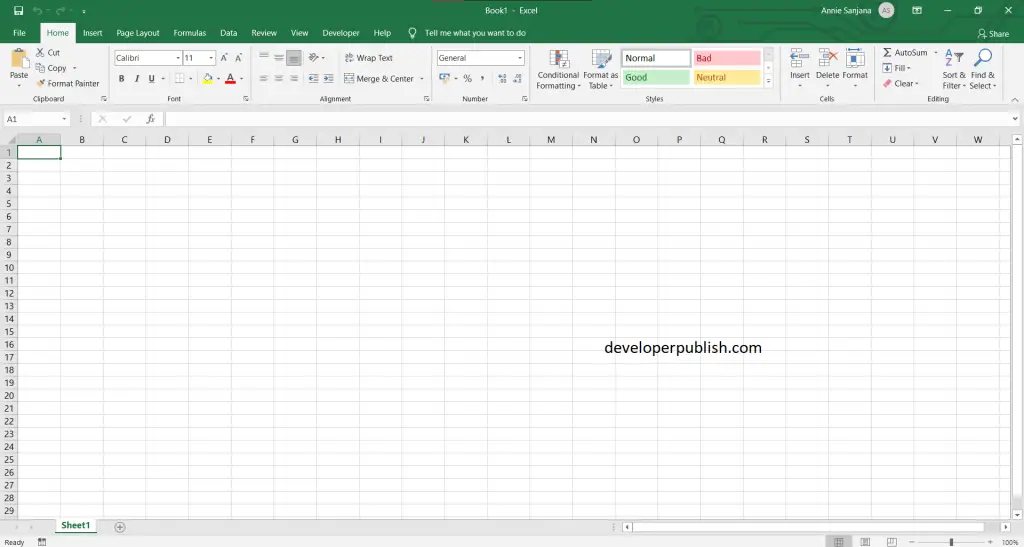Apply the yellow fill color bucket
Viewport: 1024px width, 547px height.
pyautogui.click(x=208, y=79)
